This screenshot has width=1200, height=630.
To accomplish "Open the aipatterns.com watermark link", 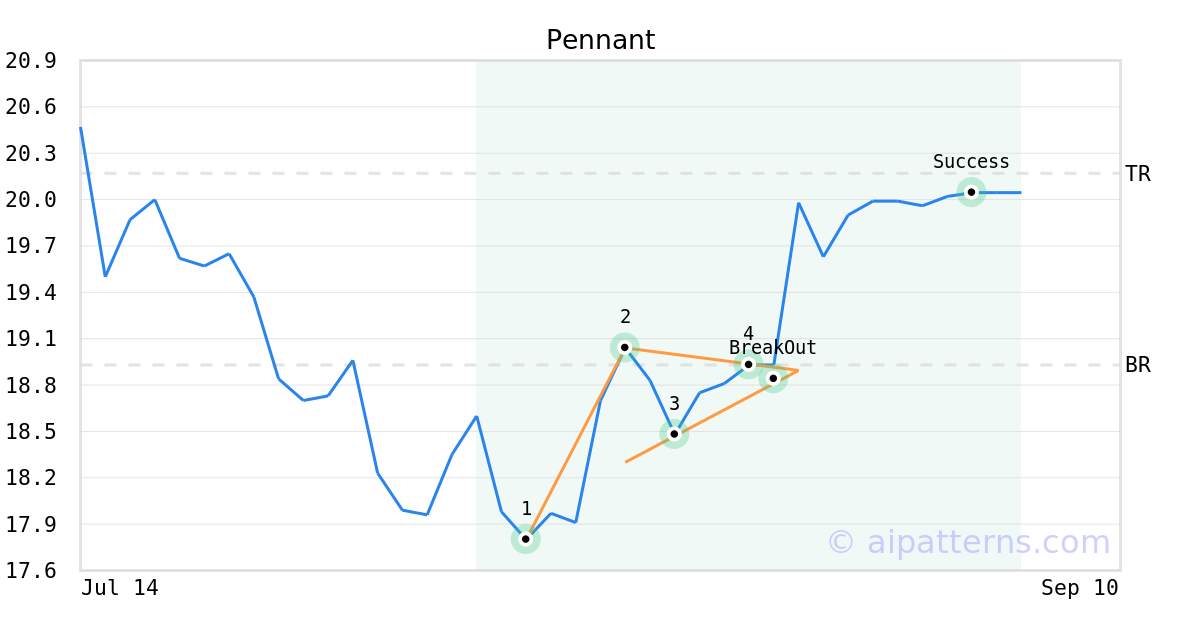I will (968, 542).
